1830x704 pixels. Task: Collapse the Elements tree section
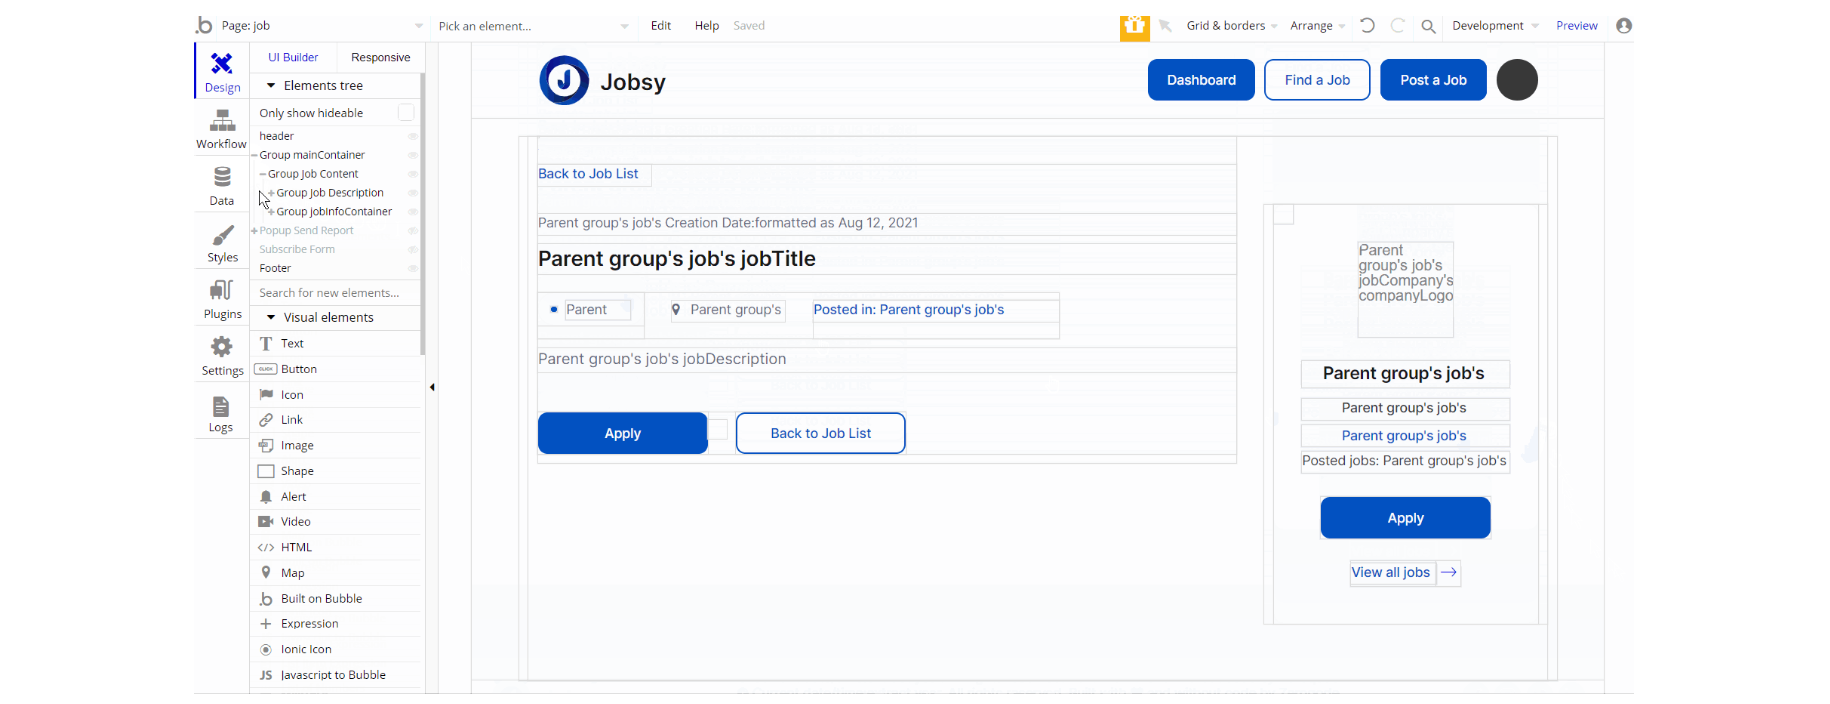point(271,86)
